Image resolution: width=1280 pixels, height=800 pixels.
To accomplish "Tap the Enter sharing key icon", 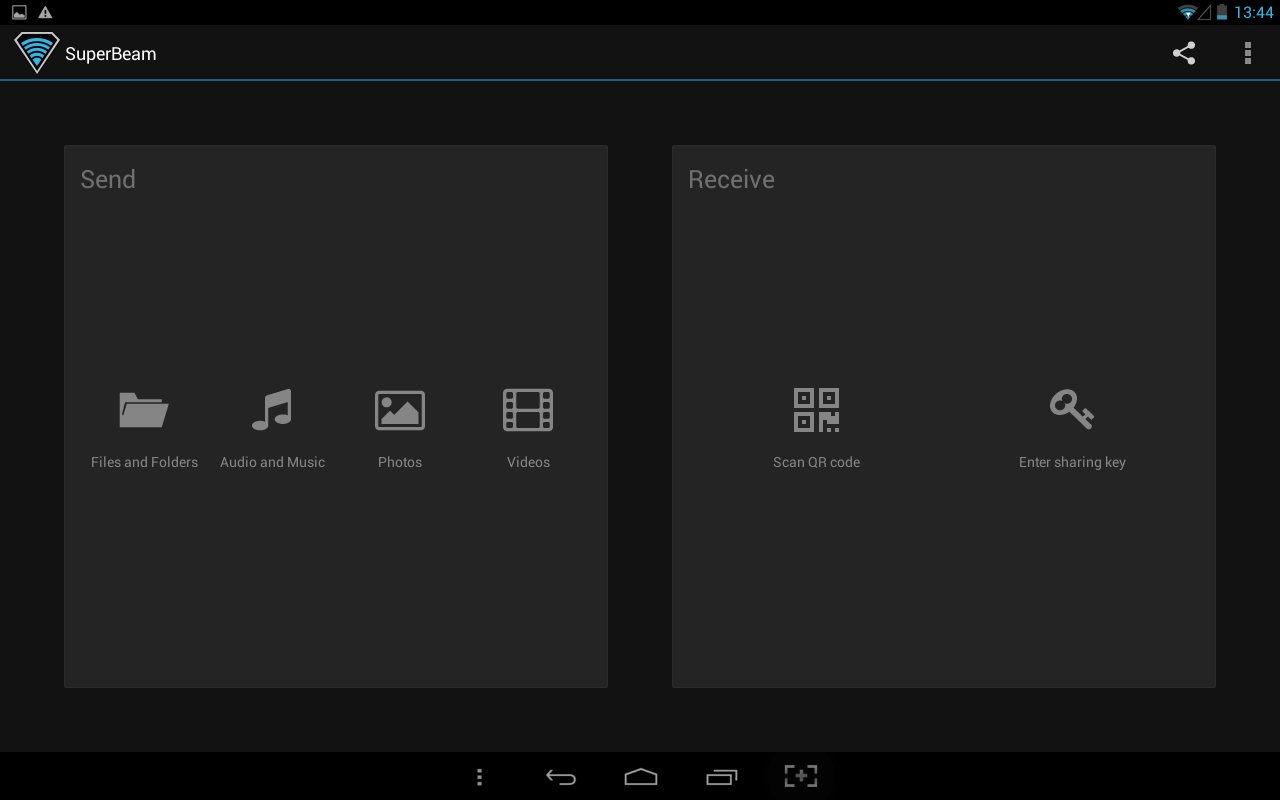I will tap(1072, 410).
